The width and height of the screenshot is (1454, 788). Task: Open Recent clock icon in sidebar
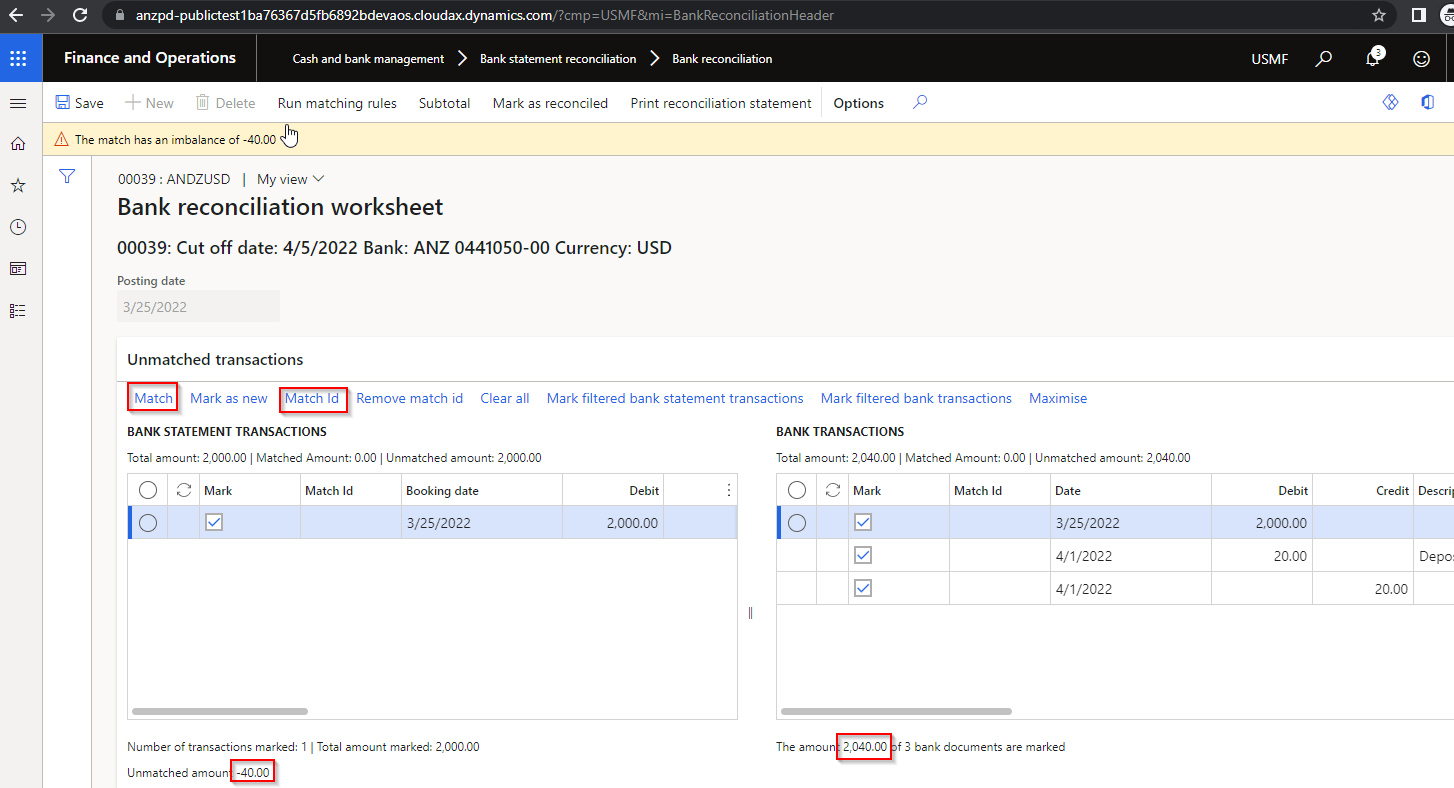pos(18,227)
